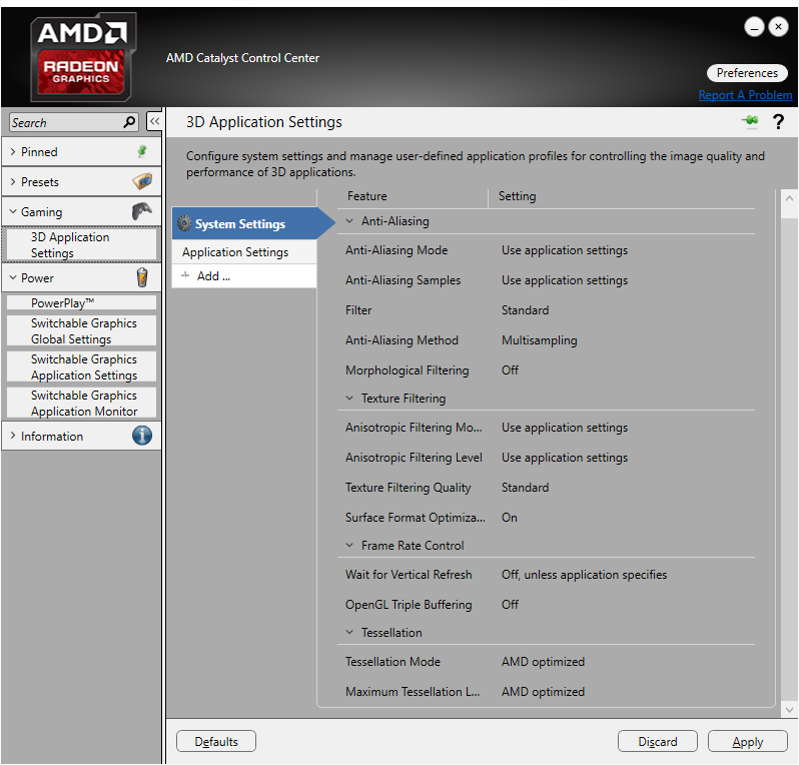Click the Wait for Vertical Refresh label
This screenshot has width=799, height=765.
coord(408,574)
